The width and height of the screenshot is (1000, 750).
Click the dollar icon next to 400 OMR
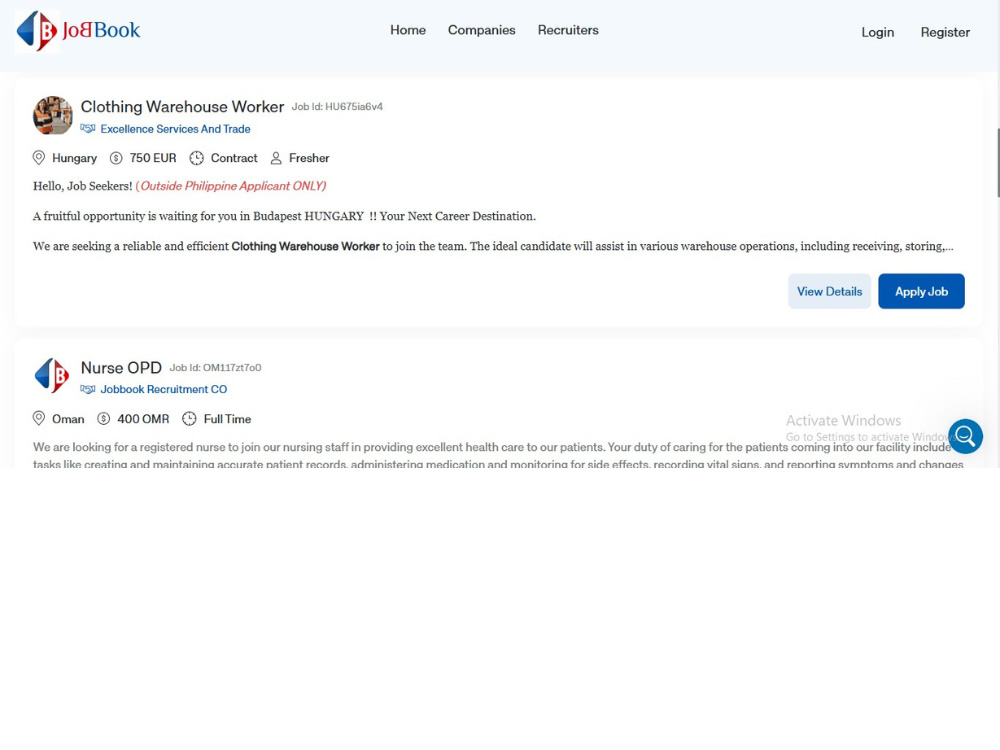pyautogui.click(x=103, y=418)
